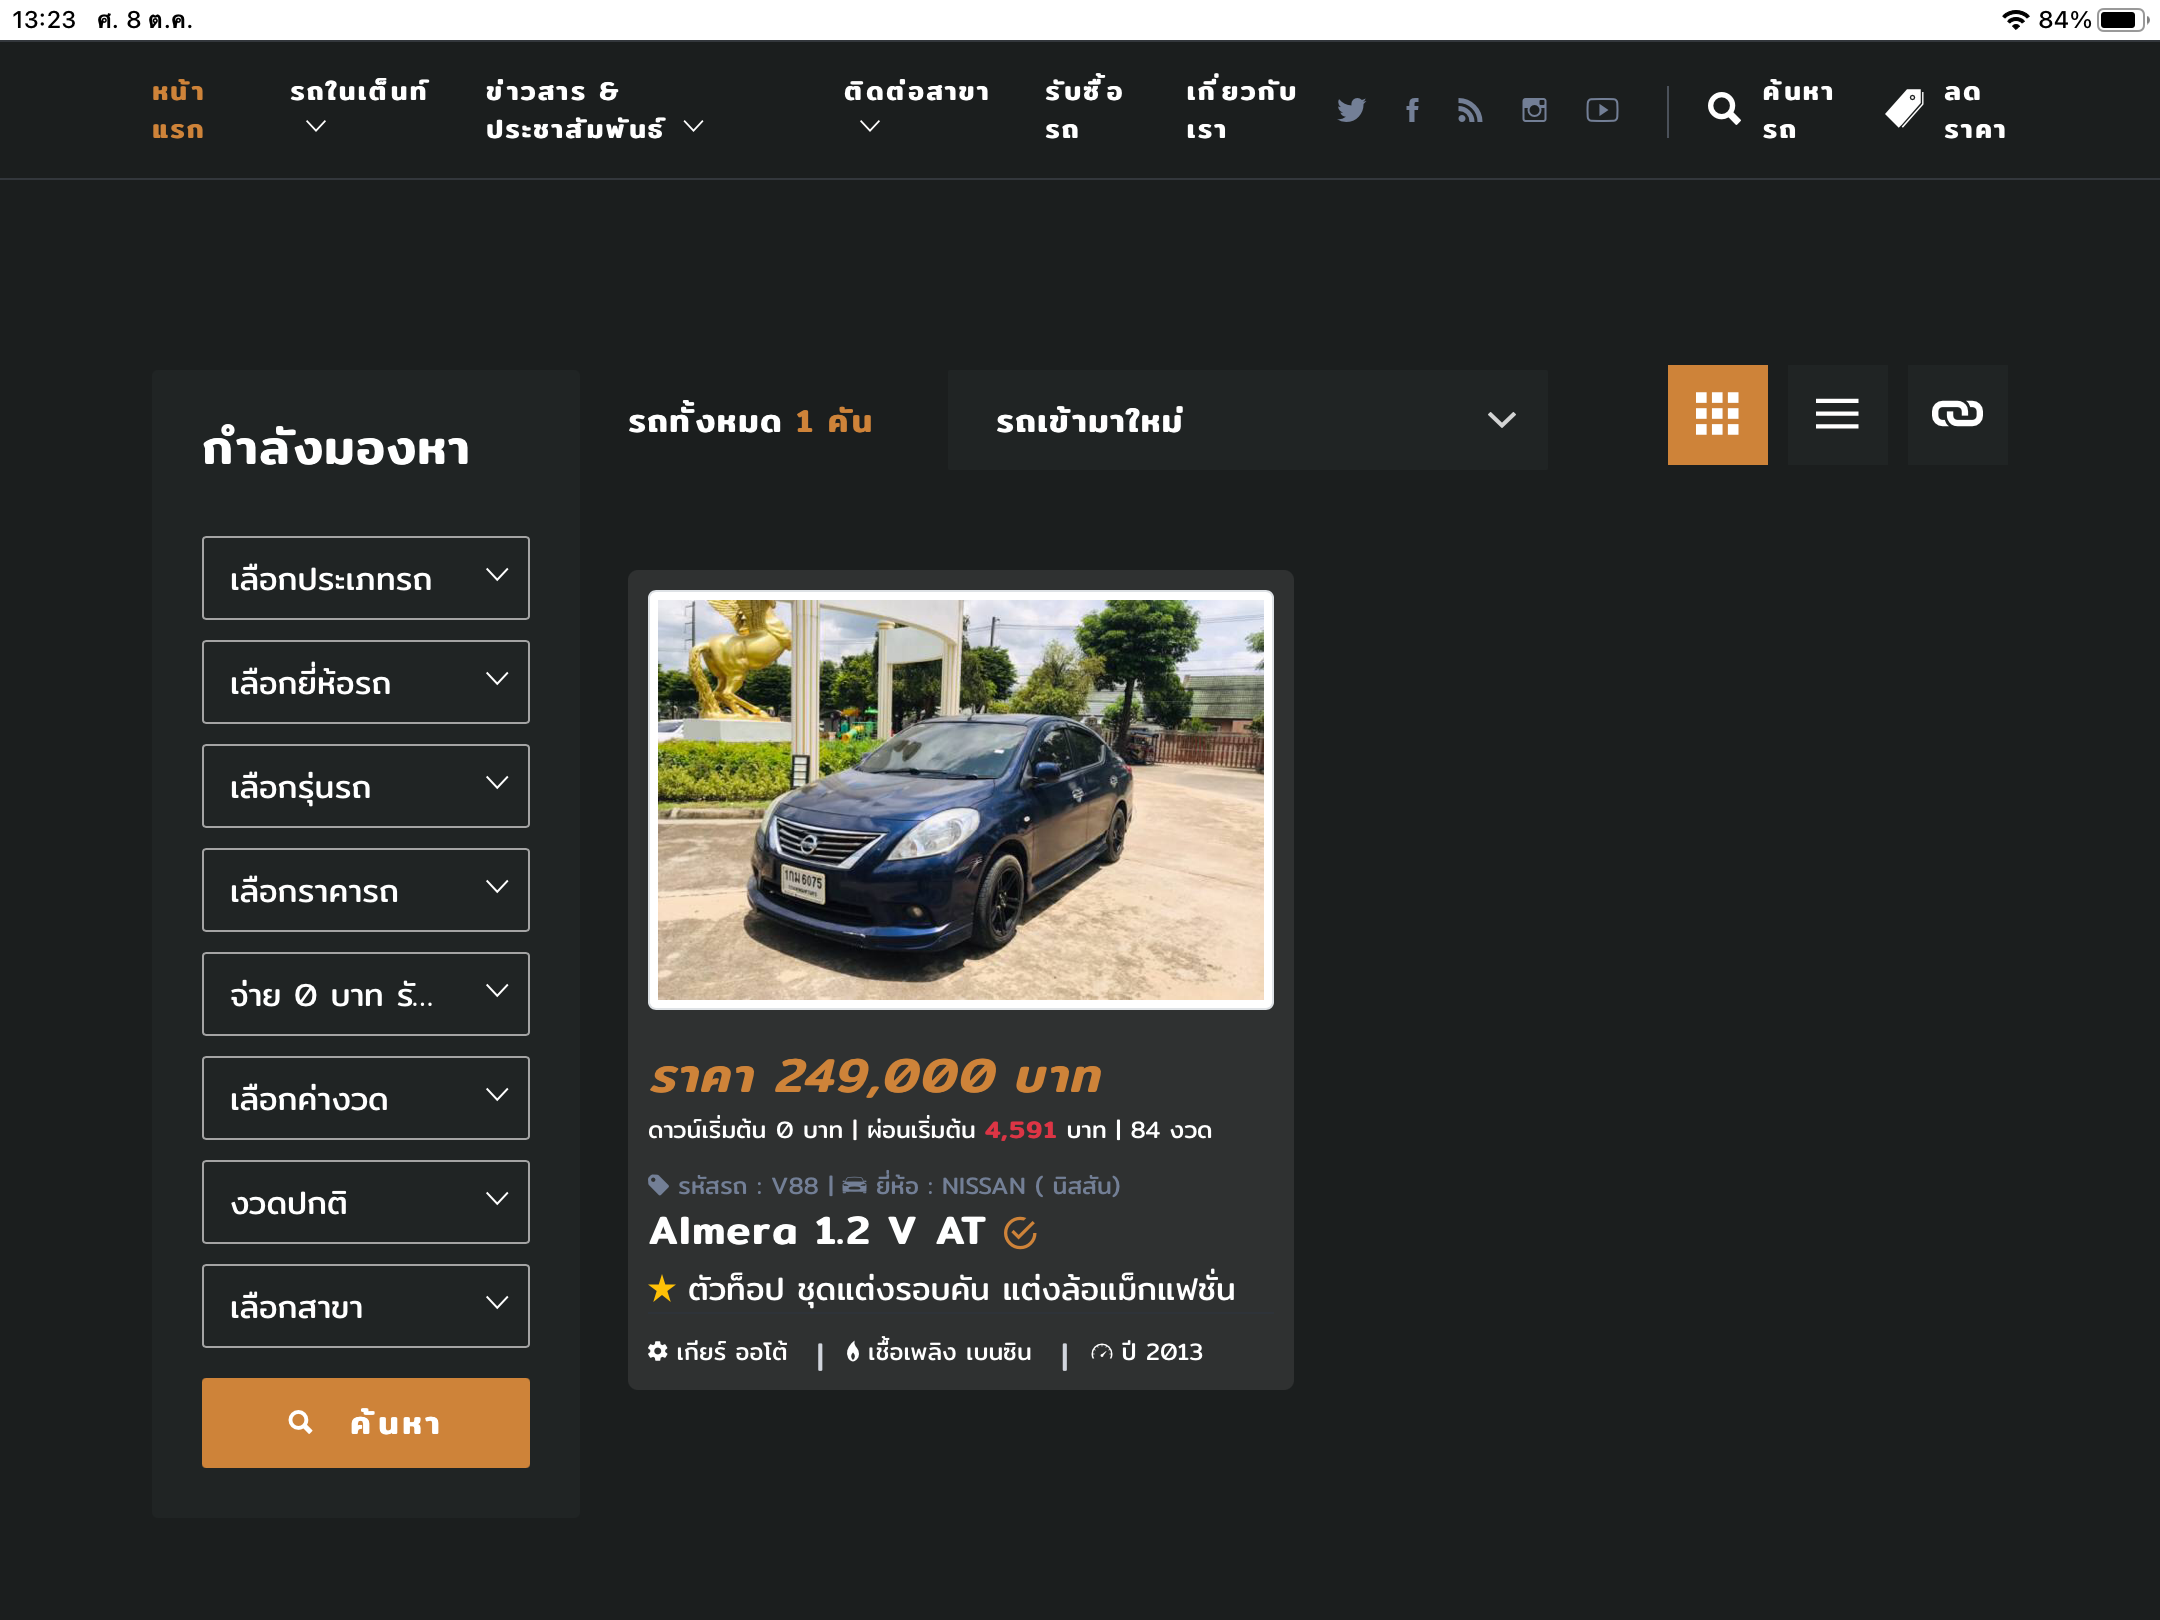Image resolution: width=2160 pixels, height=1620 pixels.
Task: Click the Instagram icon in header
Action: click(x=1534, y=110)
